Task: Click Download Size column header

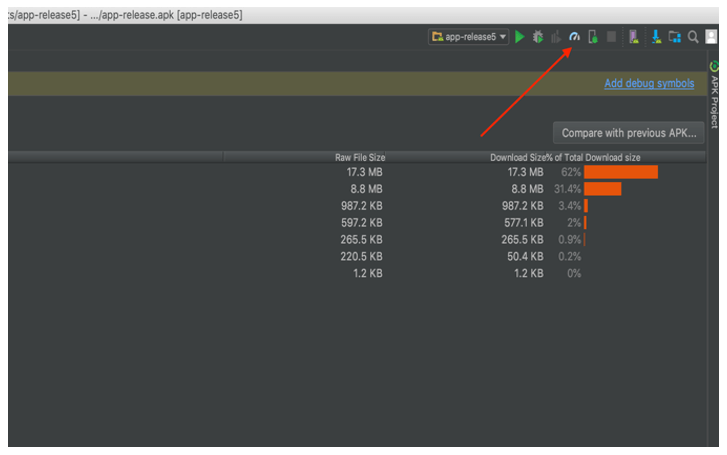Action: pos(517,158)
